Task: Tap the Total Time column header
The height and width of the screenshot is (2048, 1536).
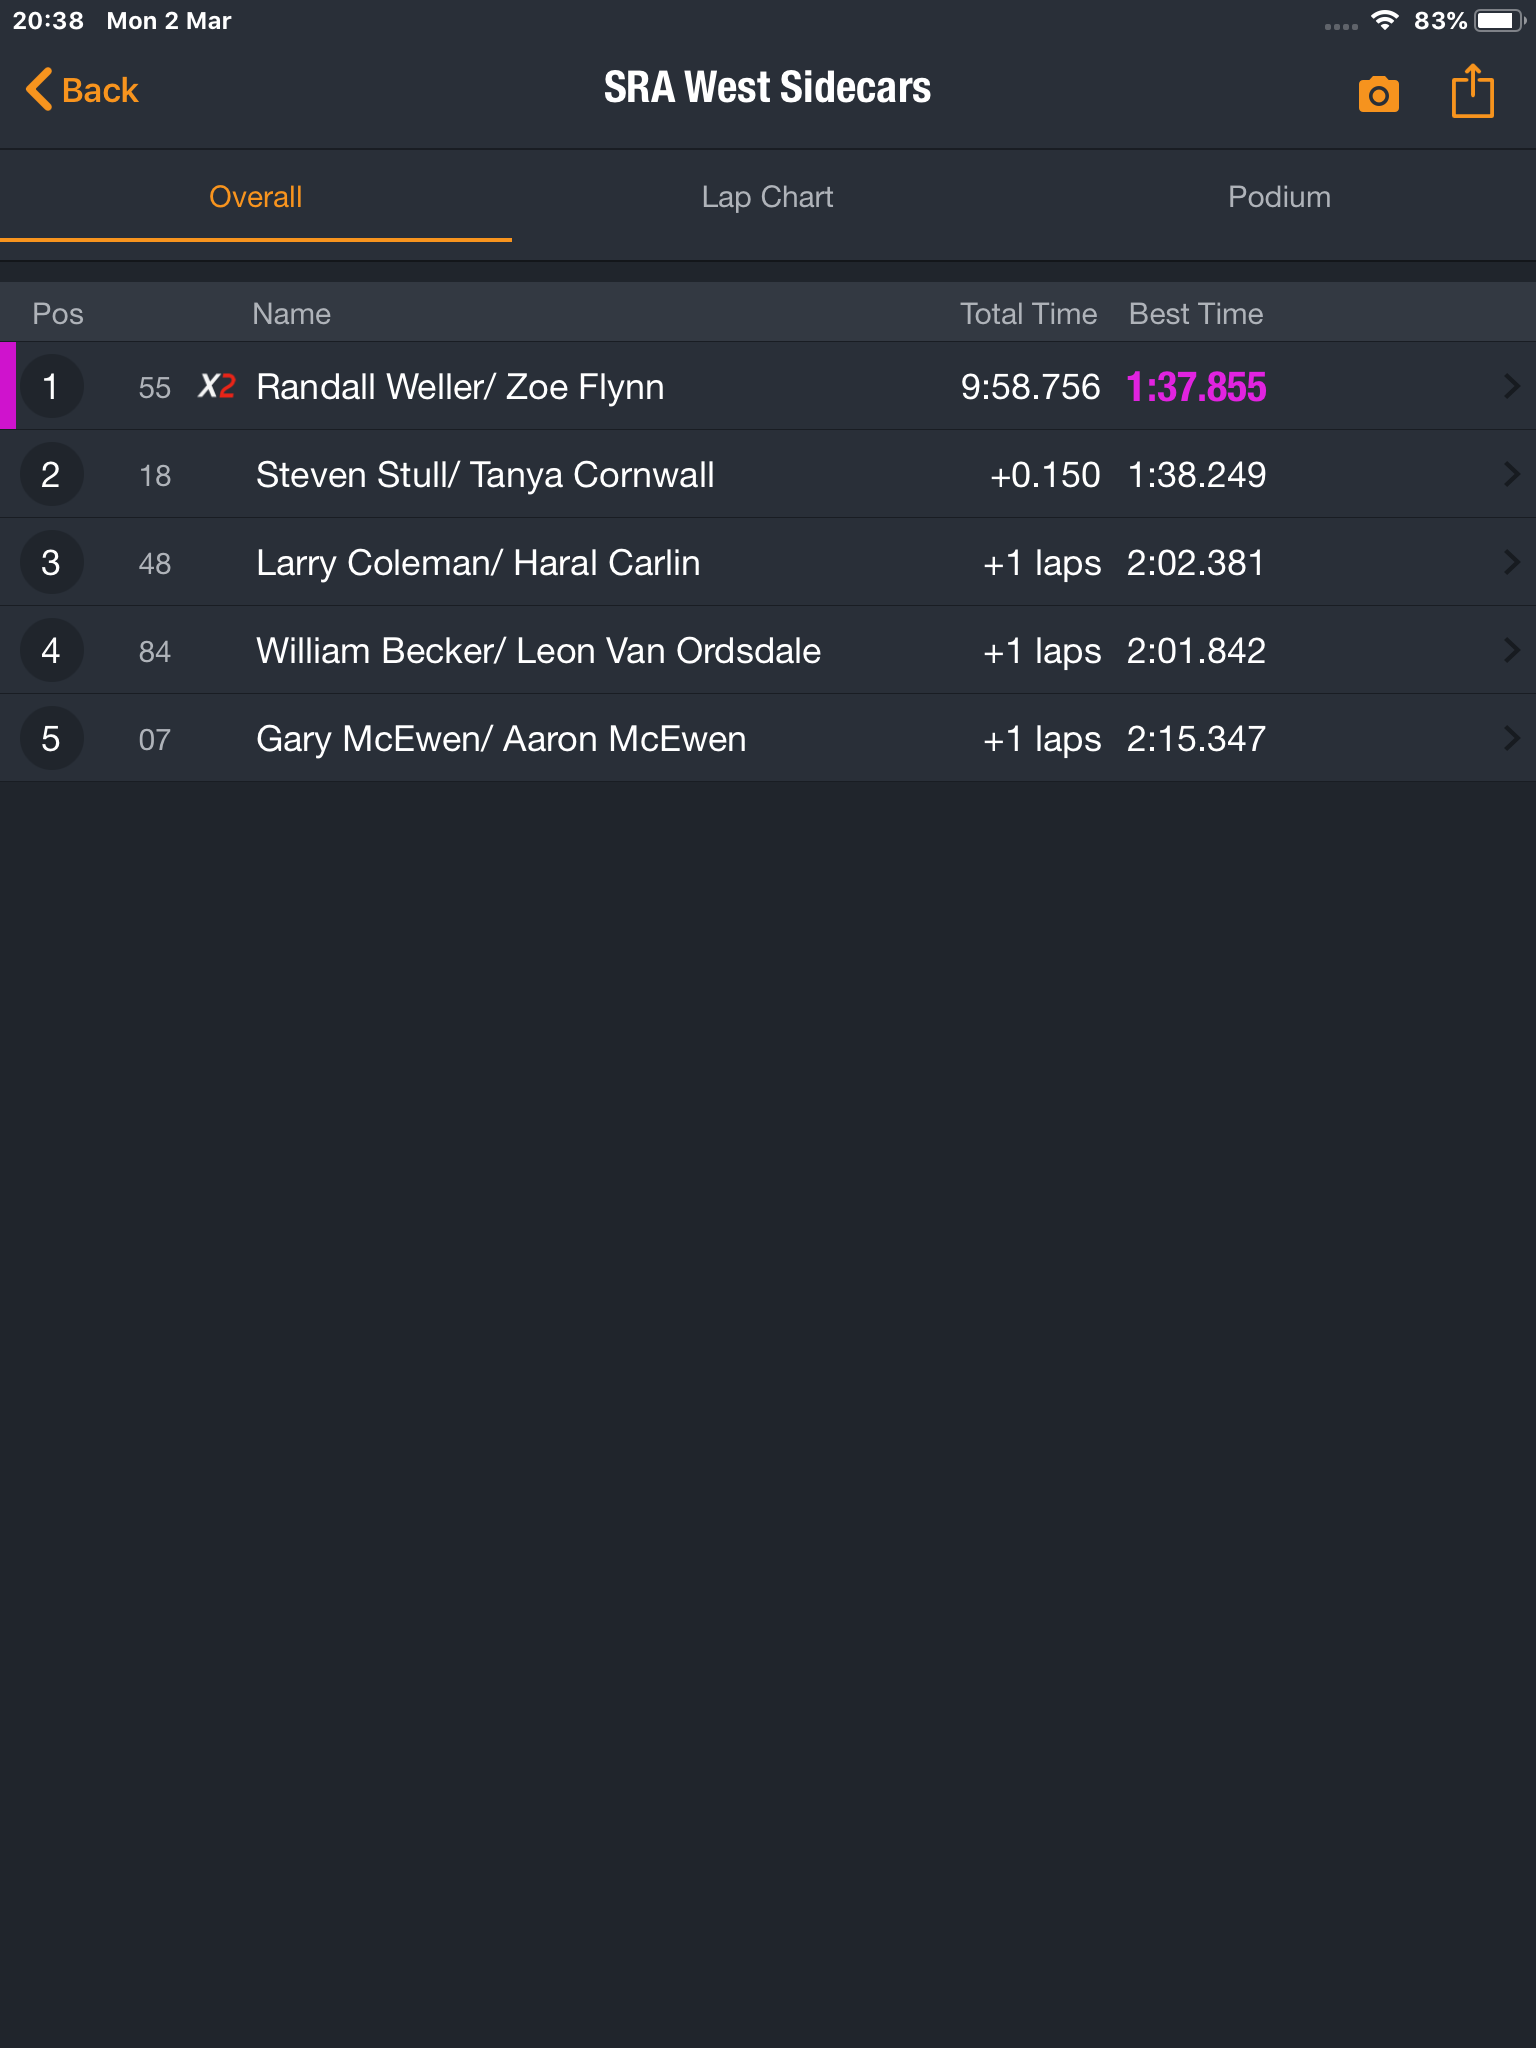Action: tap(1029, 314)
